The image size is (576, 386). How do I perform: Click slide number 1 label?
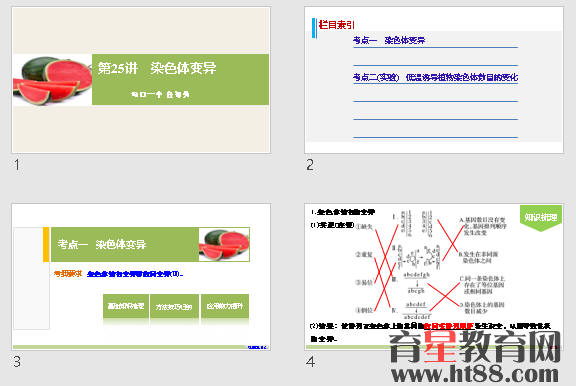pyautogui.click(x=17, y=165)
